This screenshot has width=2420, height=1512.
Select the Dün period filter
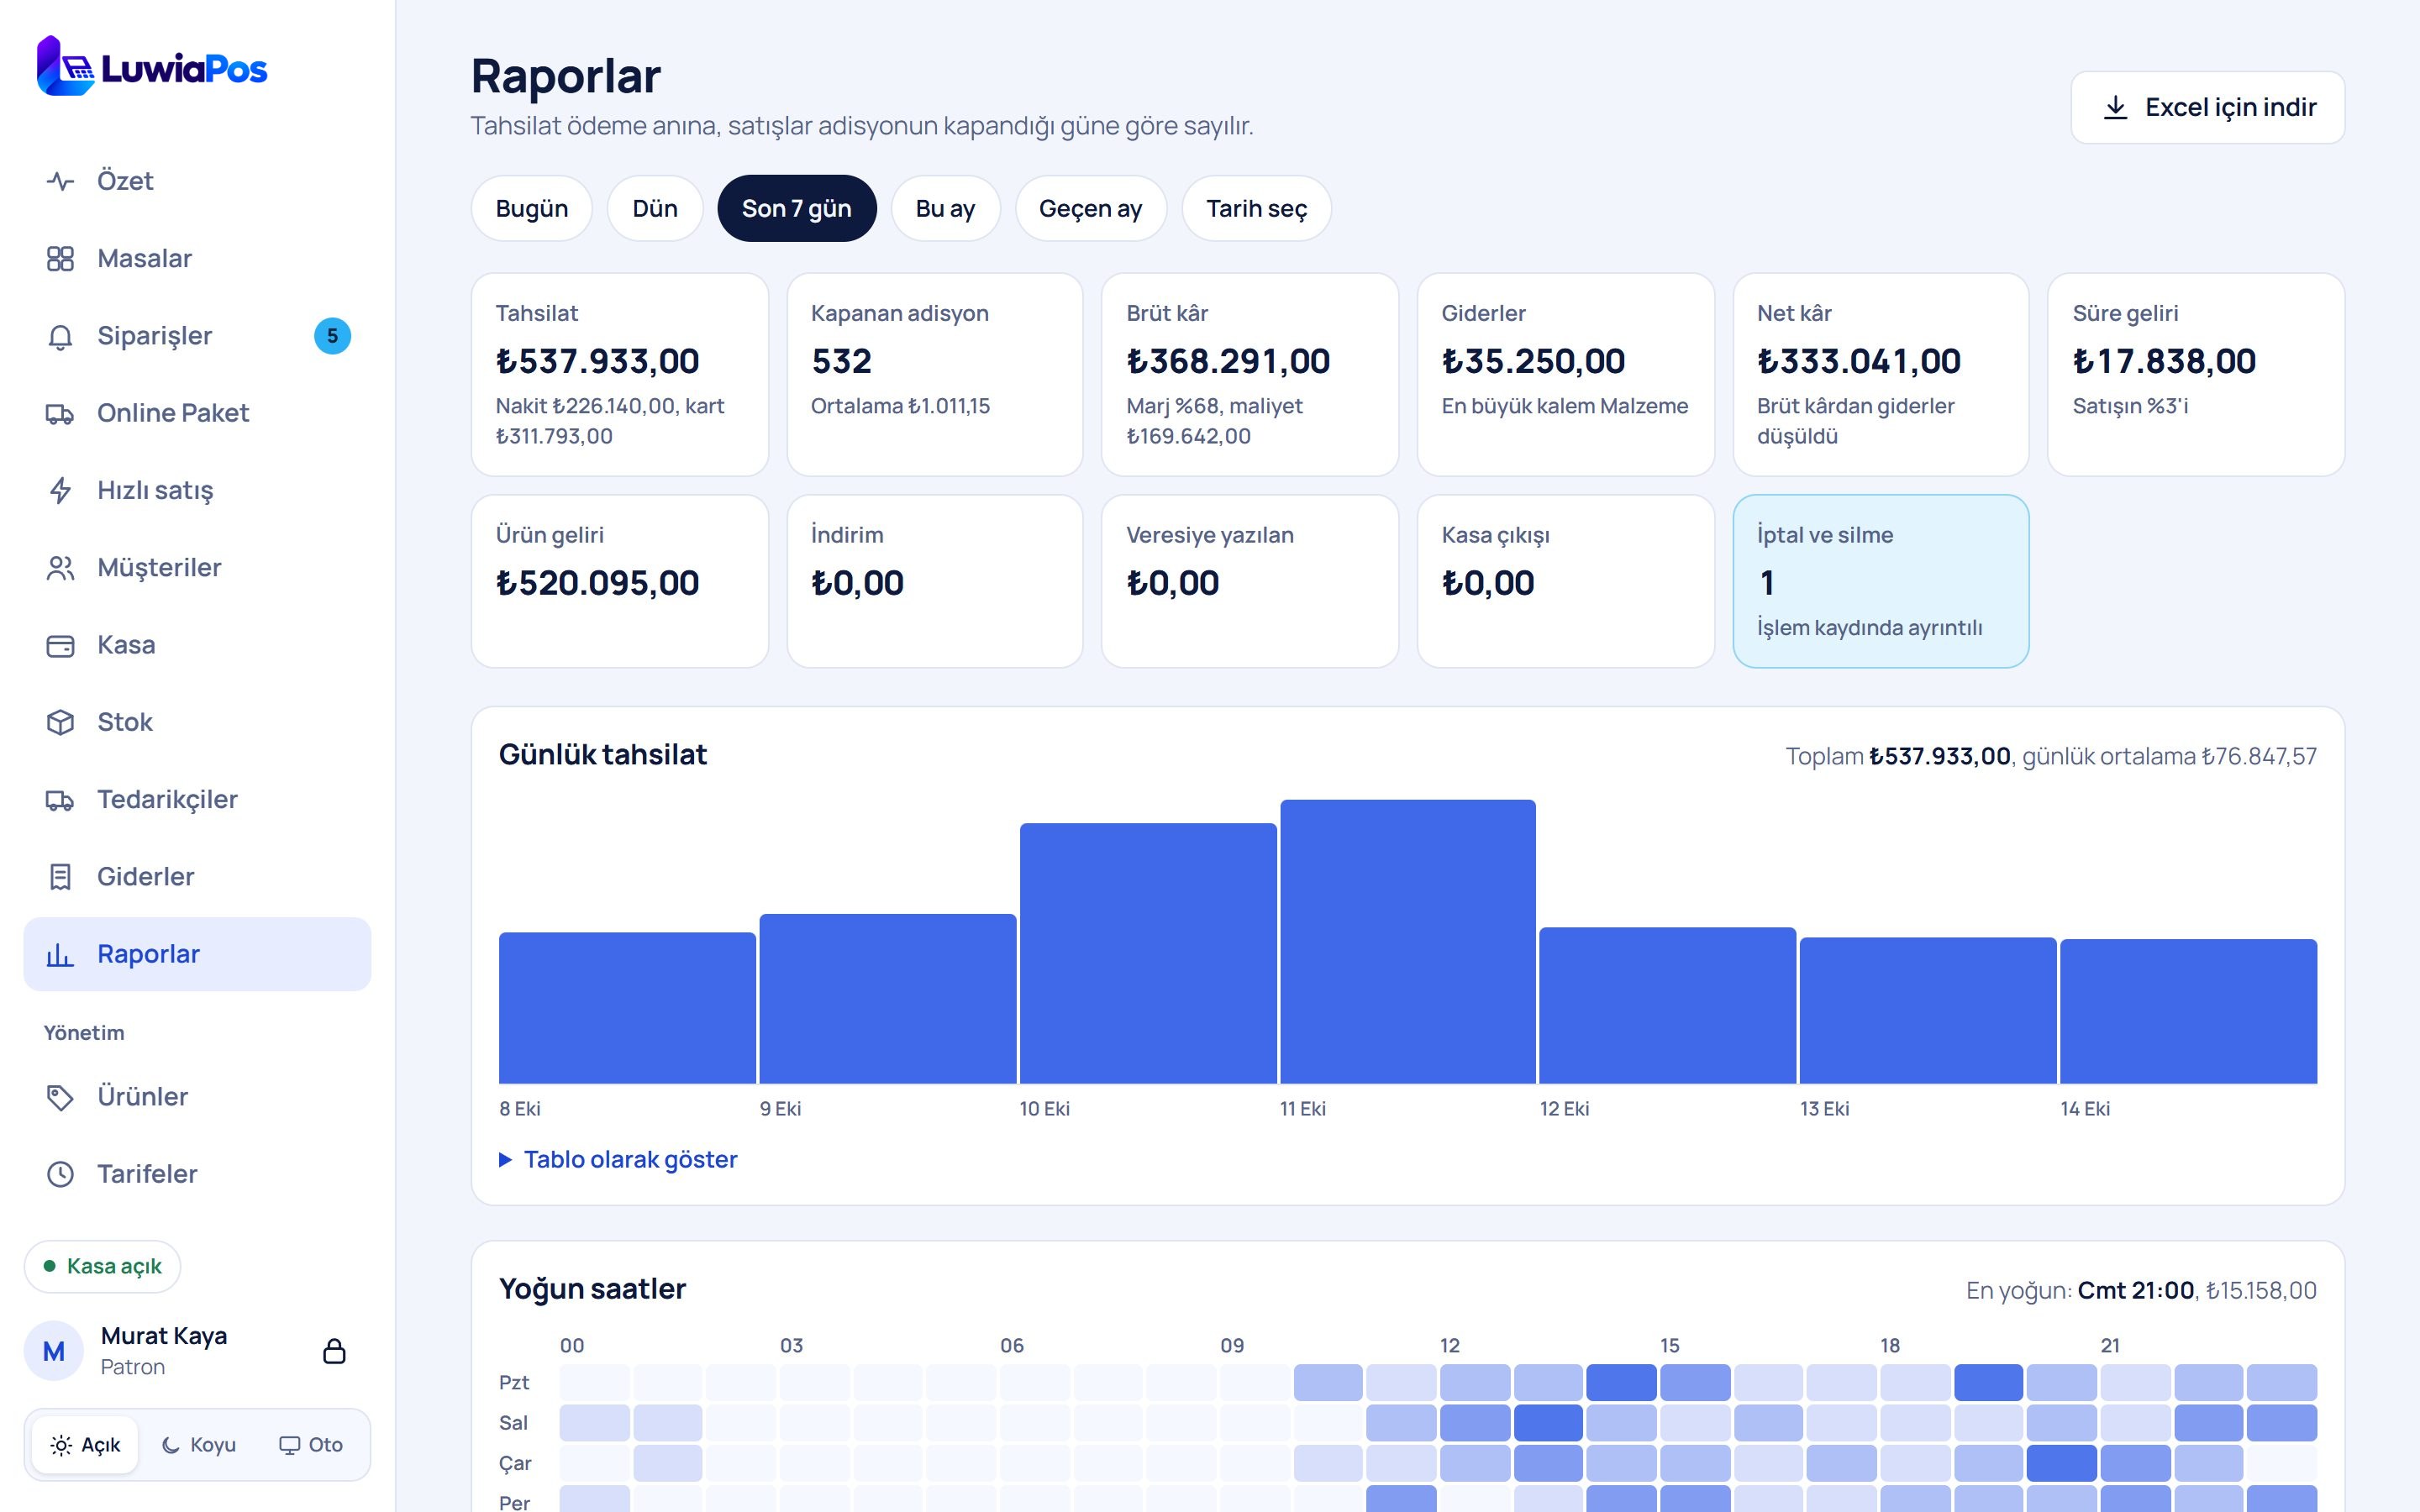click(655, 208)
